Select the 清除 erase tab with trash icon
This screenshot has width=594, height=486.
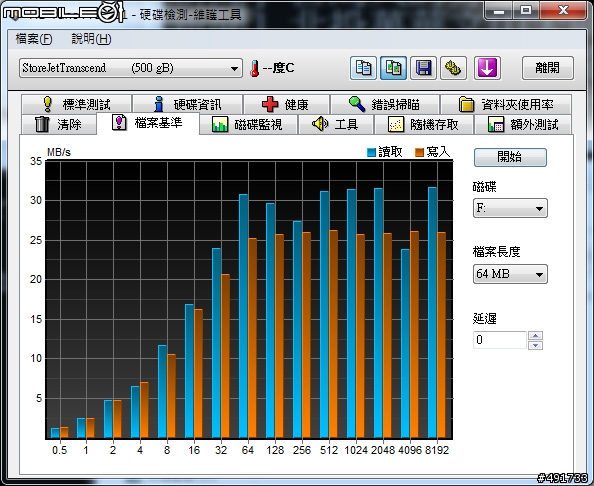tap(59, 124)
